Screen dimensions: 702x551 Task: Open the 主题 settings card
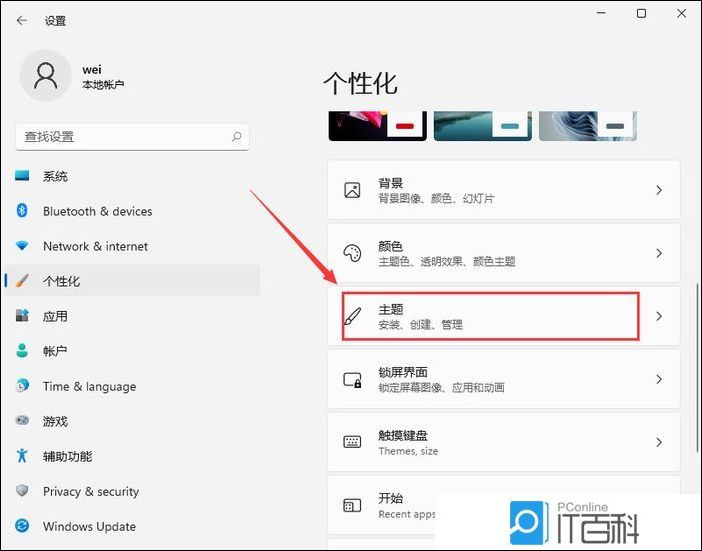point(504,316)
